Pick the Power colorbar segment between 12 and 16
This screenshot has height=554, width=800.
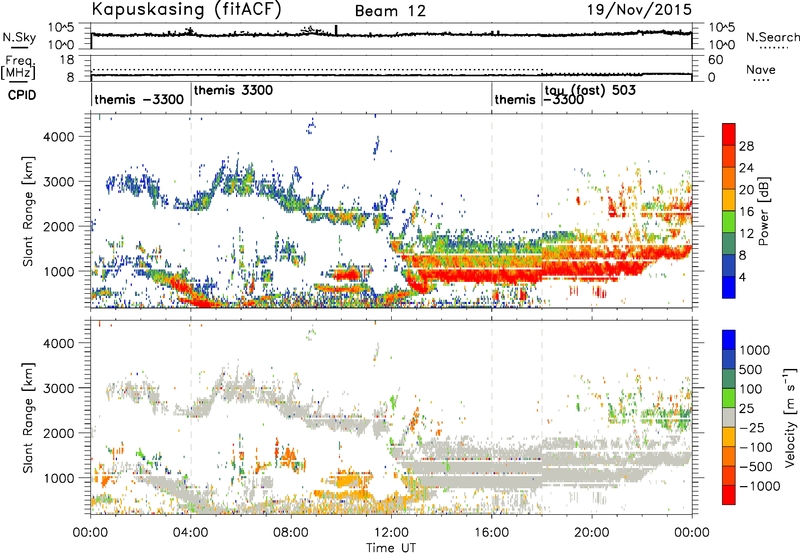[x=729, y=222]
